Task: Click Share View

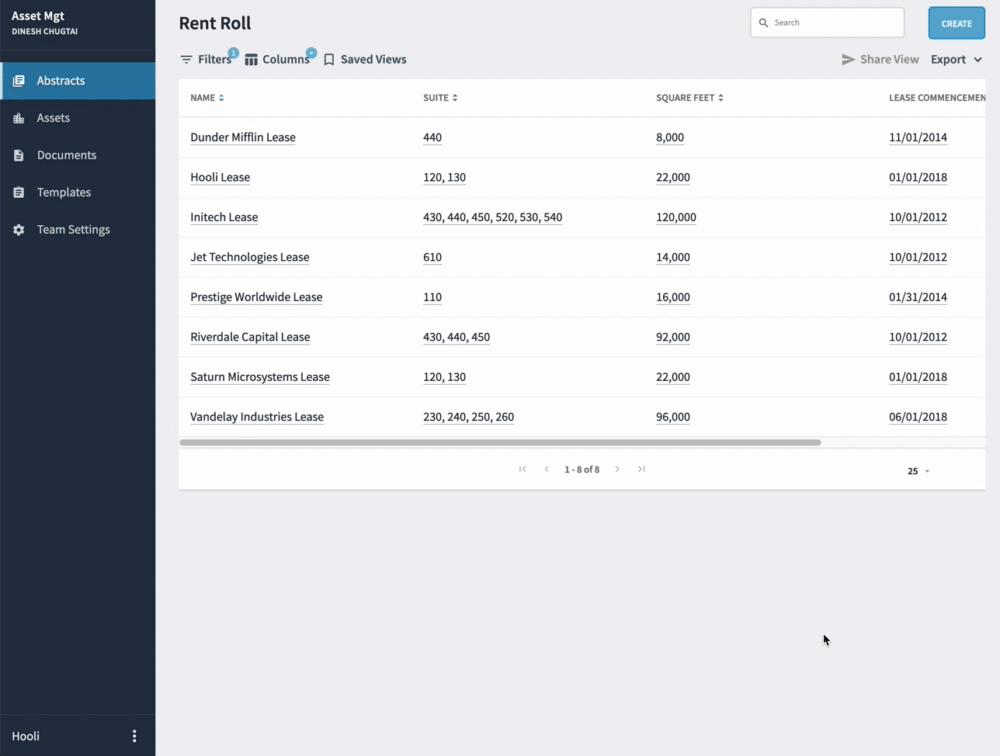Action: pos(880,59)
